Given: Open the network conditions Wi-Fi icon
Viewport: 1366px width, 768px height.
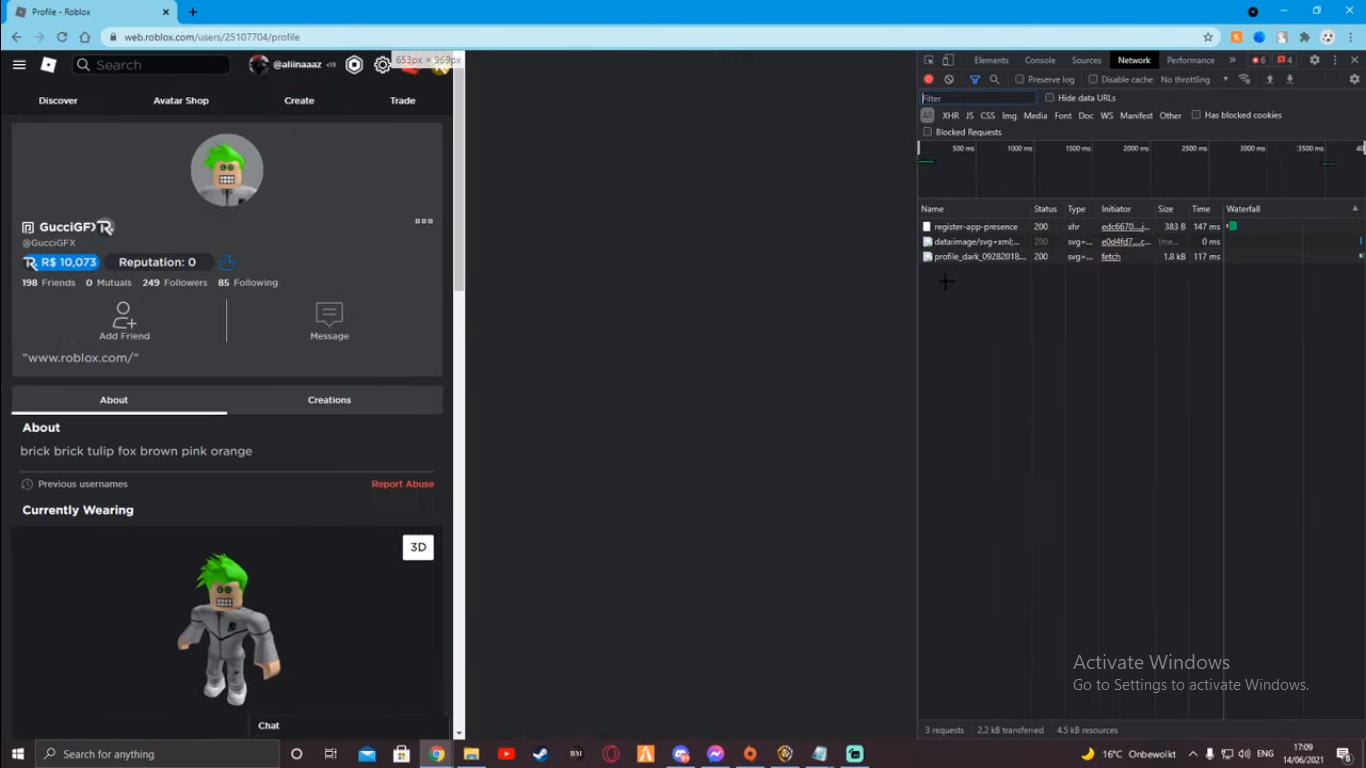Looking at the screenshot, I should (1244, 79).
